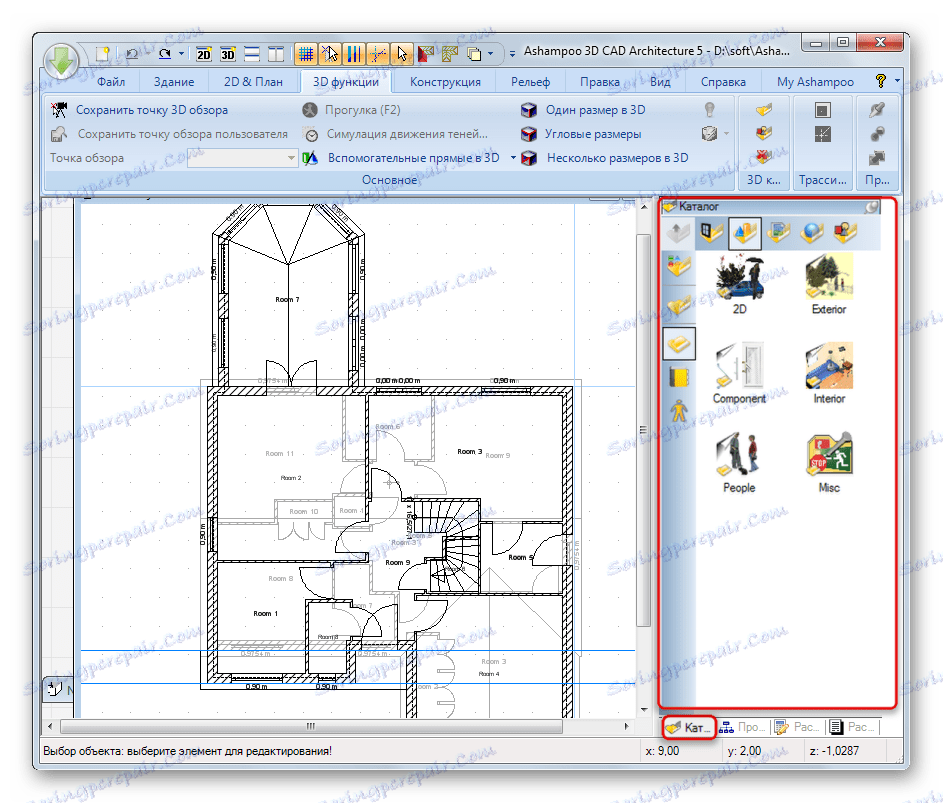The width and height of the screenshot is (943, 803).
Task: Open the Точка обзора dropdown
Action: [x=293, y=157]
